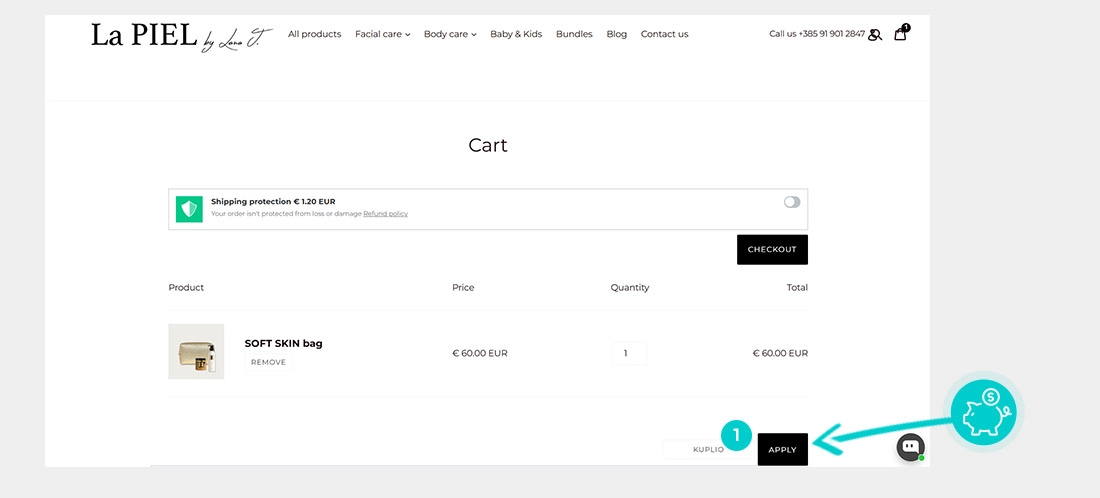The image size is (1100, 498).
Task: Click the Total column header
Action: click(797, 288)
